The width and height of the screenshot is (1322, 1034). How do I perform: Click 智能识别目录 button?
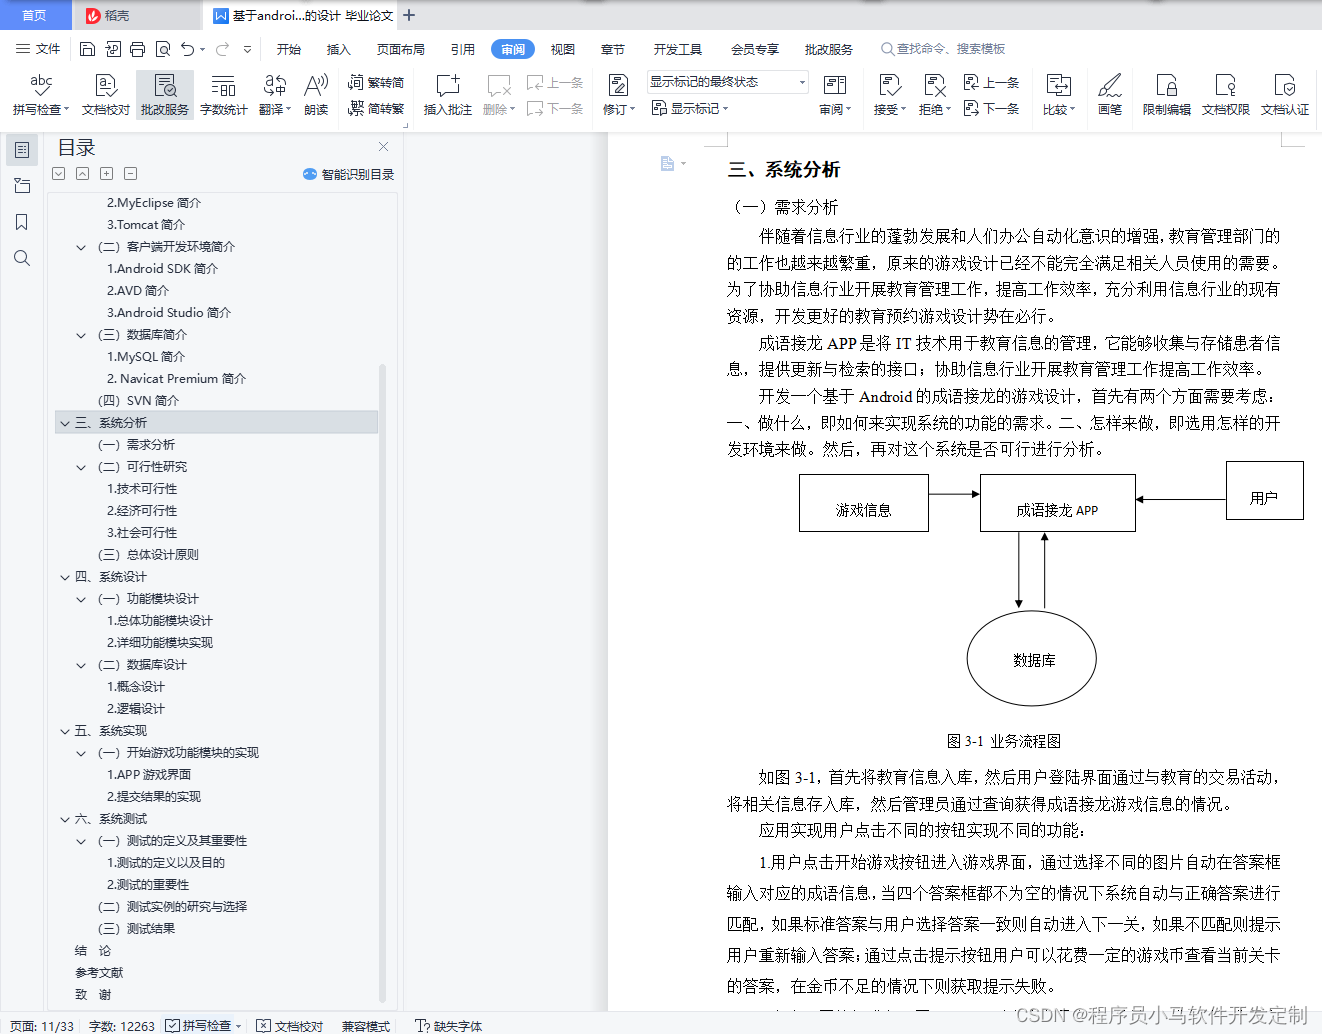coord(349,174)
